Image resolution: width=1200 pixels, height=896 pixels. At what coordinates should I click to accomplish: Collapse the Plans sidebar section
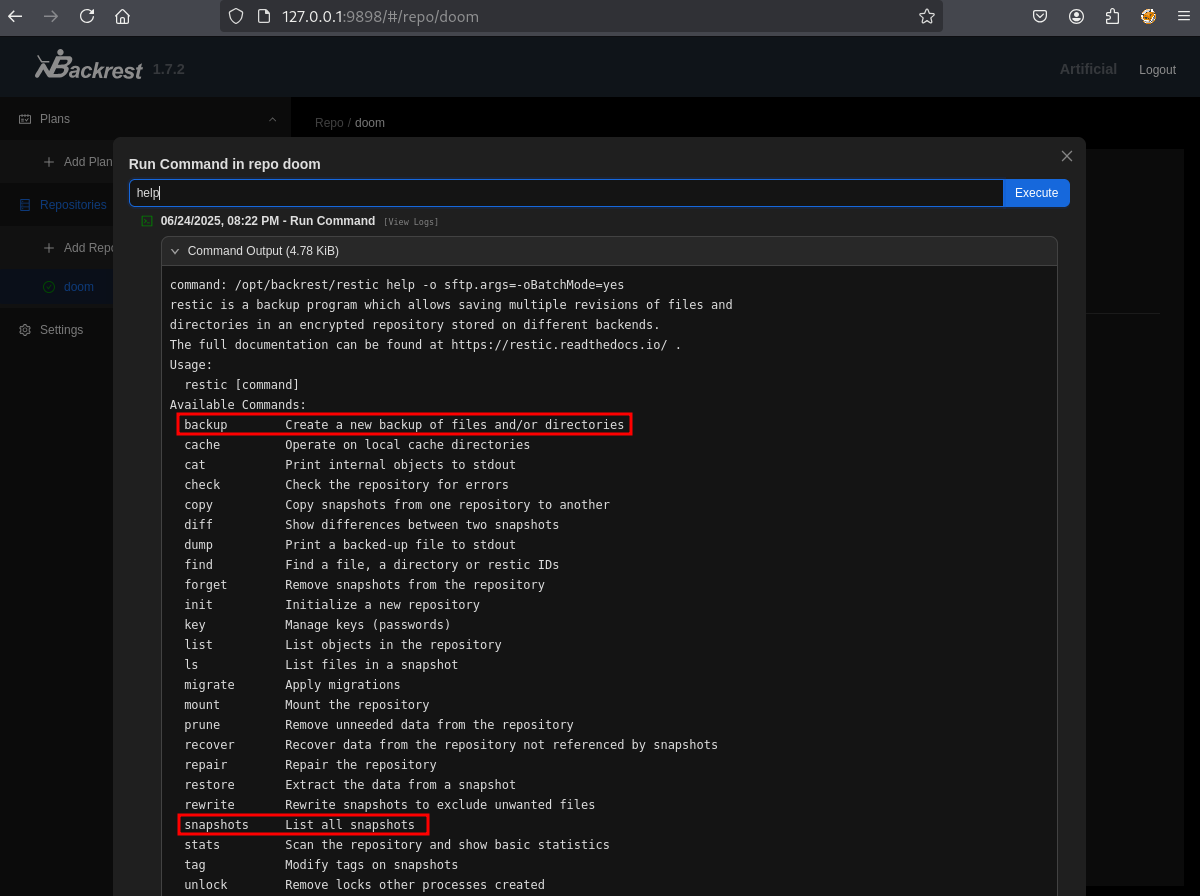272,119
